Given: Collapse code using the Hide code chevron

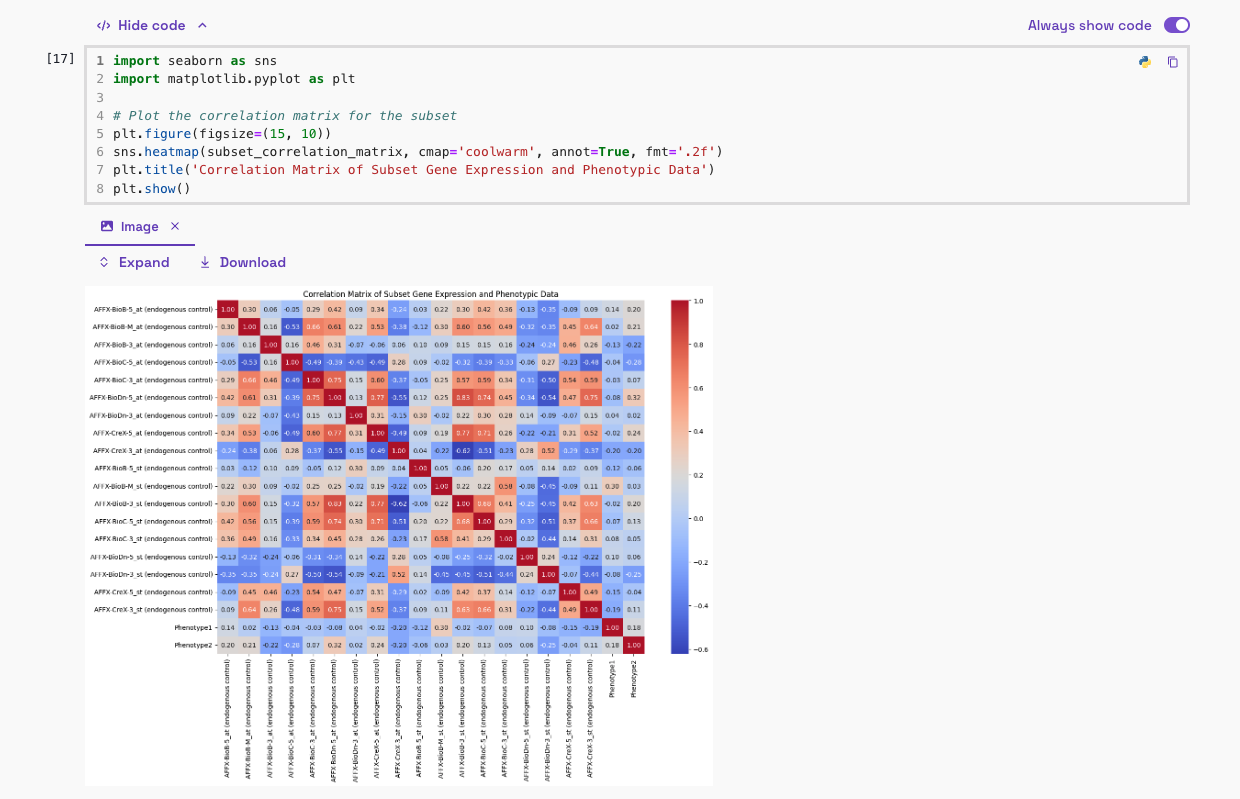Looking at the screenshot, I should [x=203, y=25].
